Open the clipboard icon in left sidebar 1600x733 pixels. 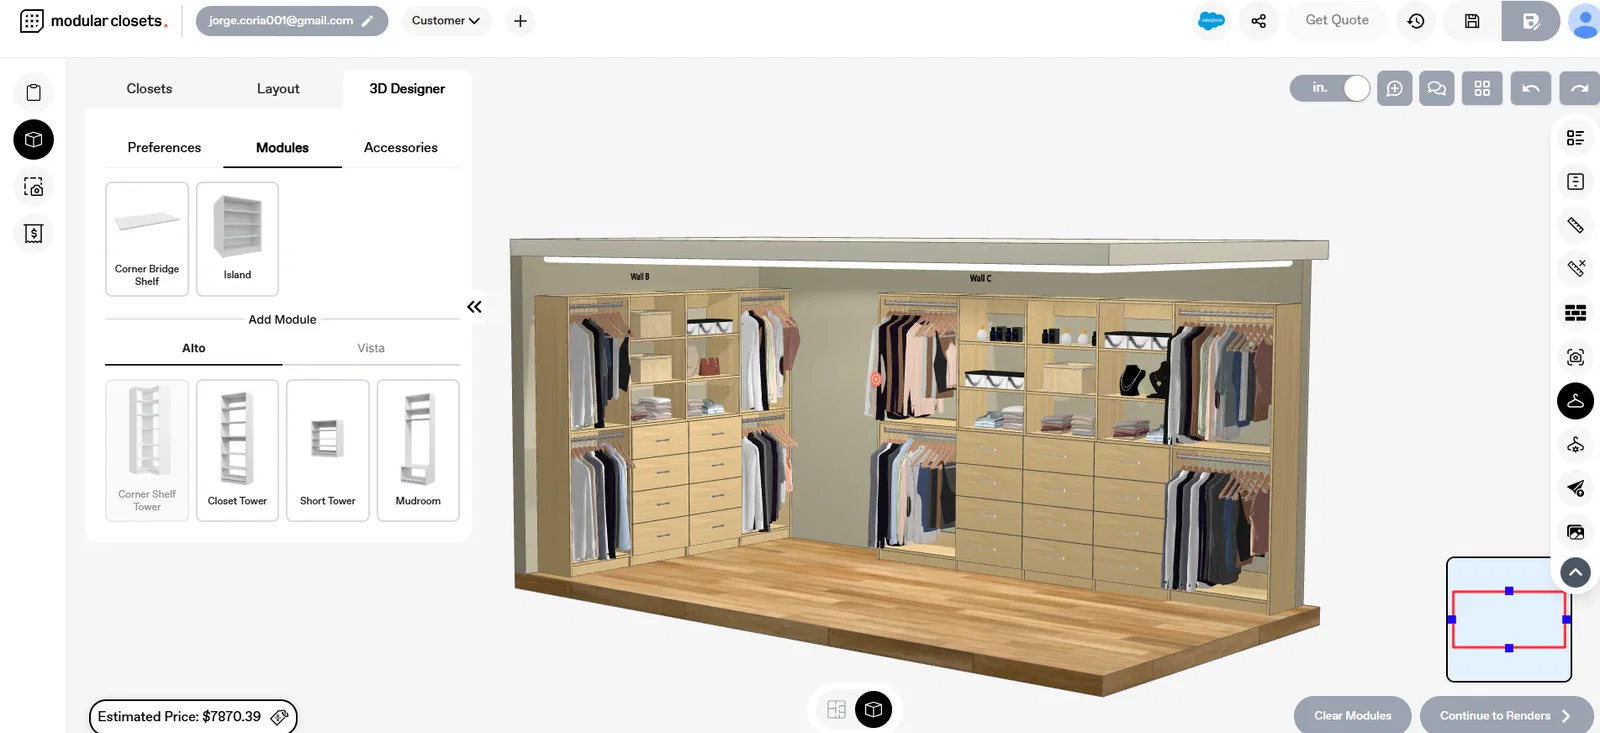click(33, 93)
